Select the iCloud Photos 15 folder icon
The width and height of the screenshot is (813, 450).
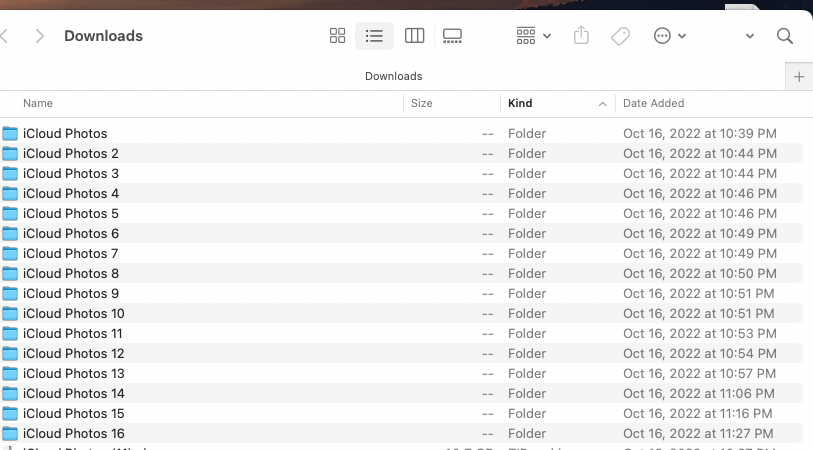tap(10, 413)
